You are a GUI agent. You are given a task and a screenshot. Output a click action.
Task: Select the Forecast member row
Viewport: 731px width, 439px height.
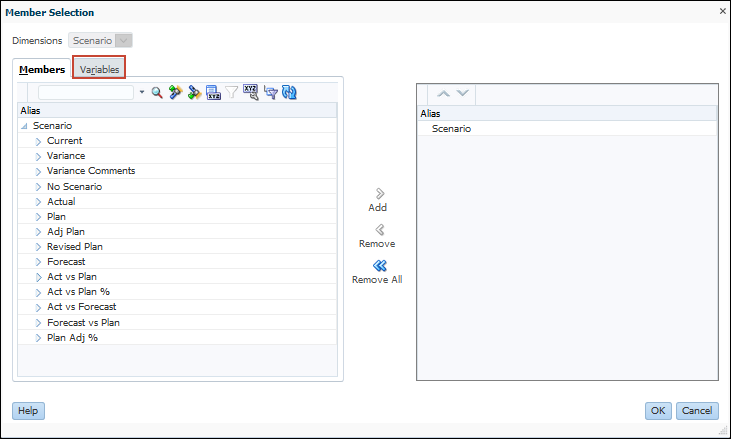point(177,261)
